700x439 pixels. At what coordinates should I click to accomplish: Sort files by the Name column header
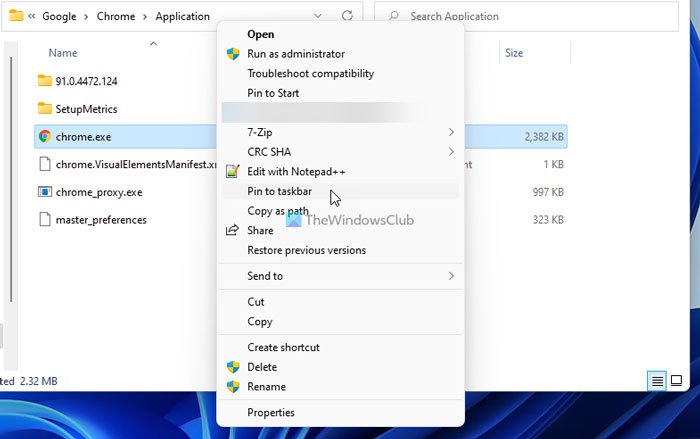(x=63, y=53)
